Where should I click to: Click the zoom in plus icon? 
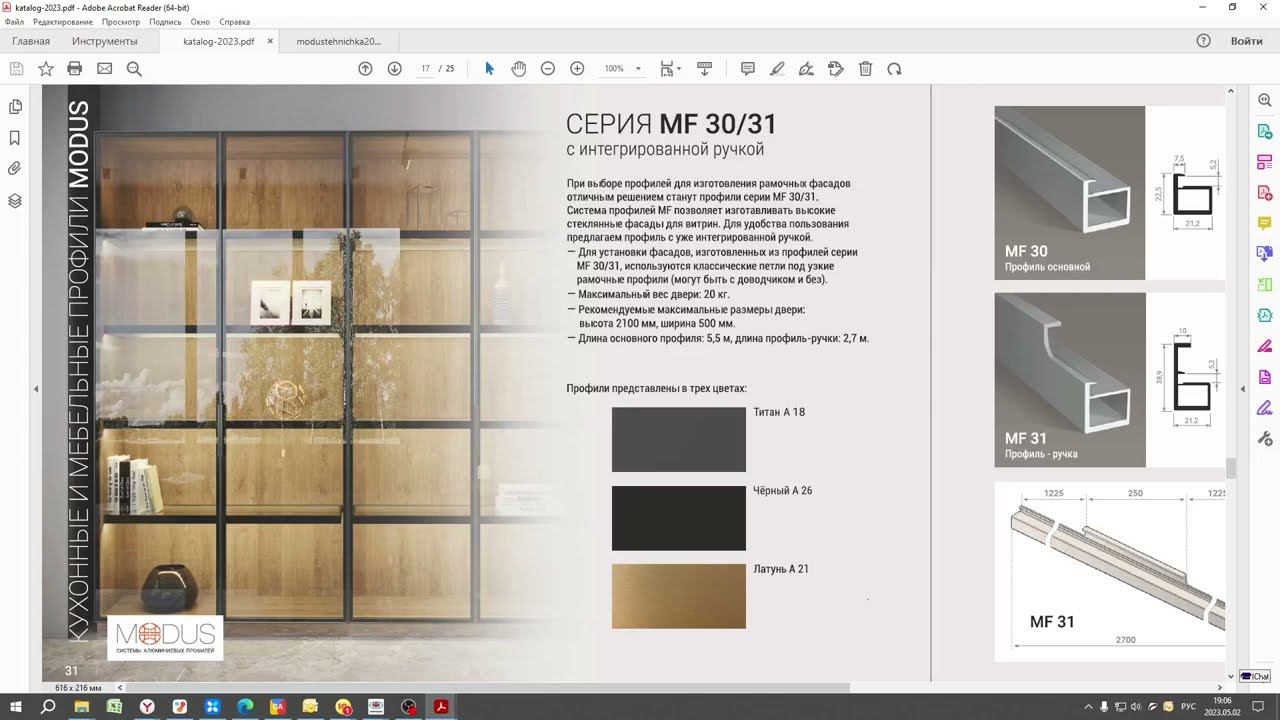[577, 69]
